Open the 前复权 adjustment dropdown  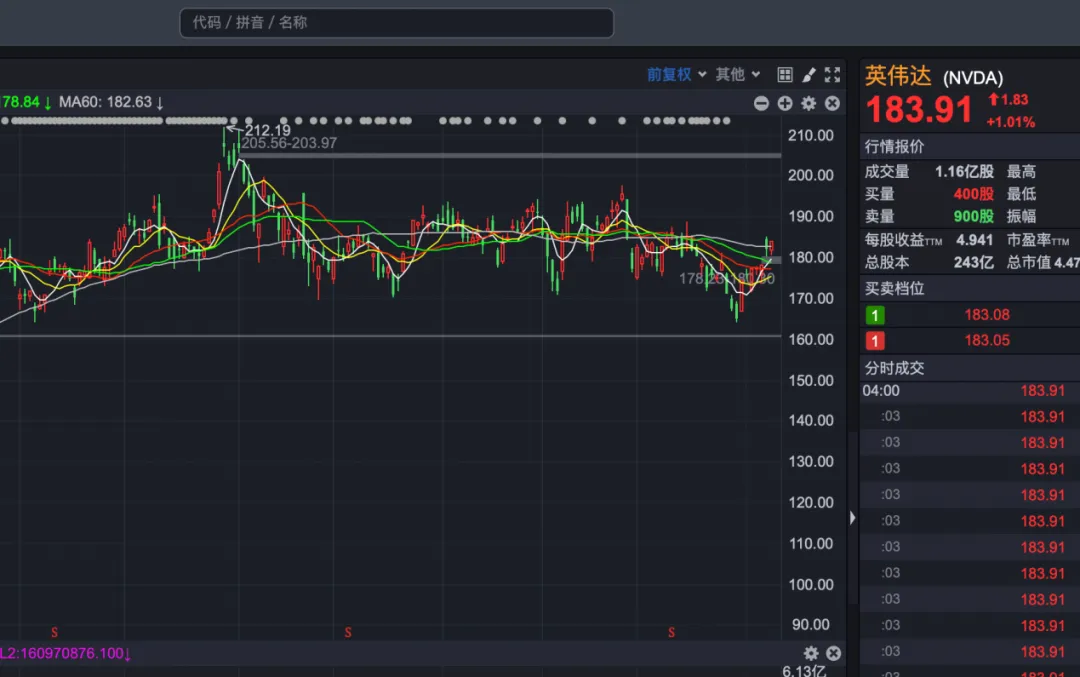pos(676,74)
